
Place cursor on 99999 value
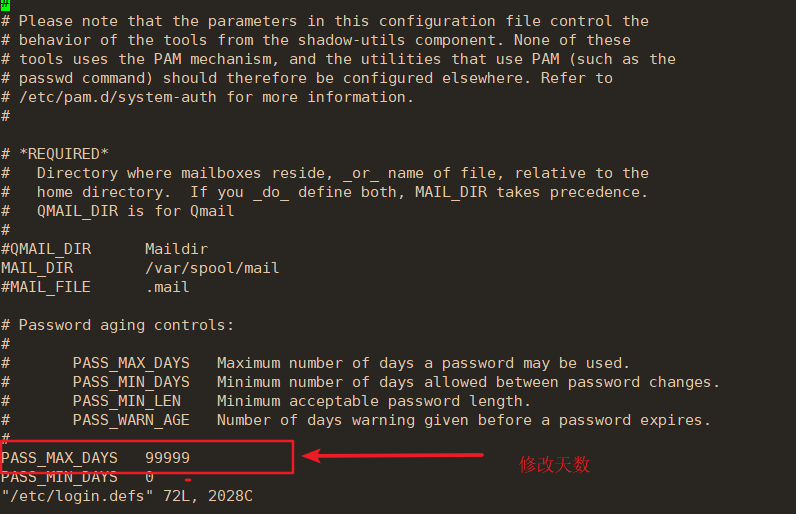tap(167, 458)
